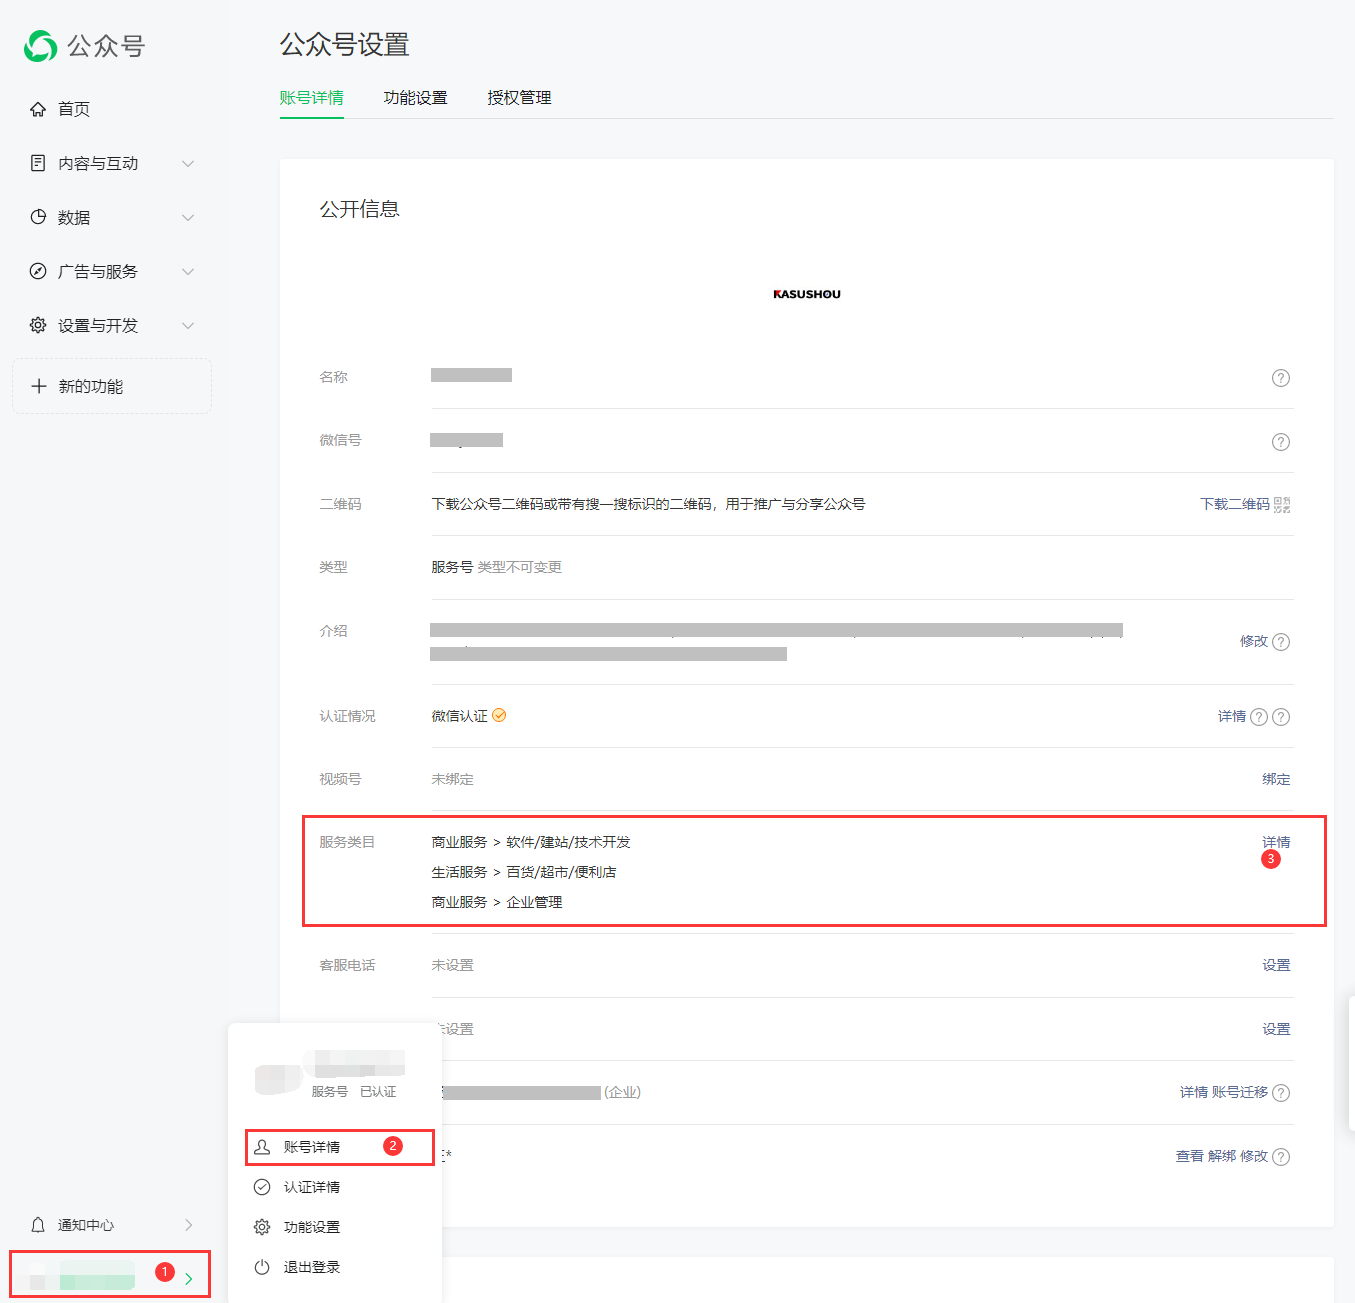Click 绑定 link in 视频号 row

tap(1276, 779)
